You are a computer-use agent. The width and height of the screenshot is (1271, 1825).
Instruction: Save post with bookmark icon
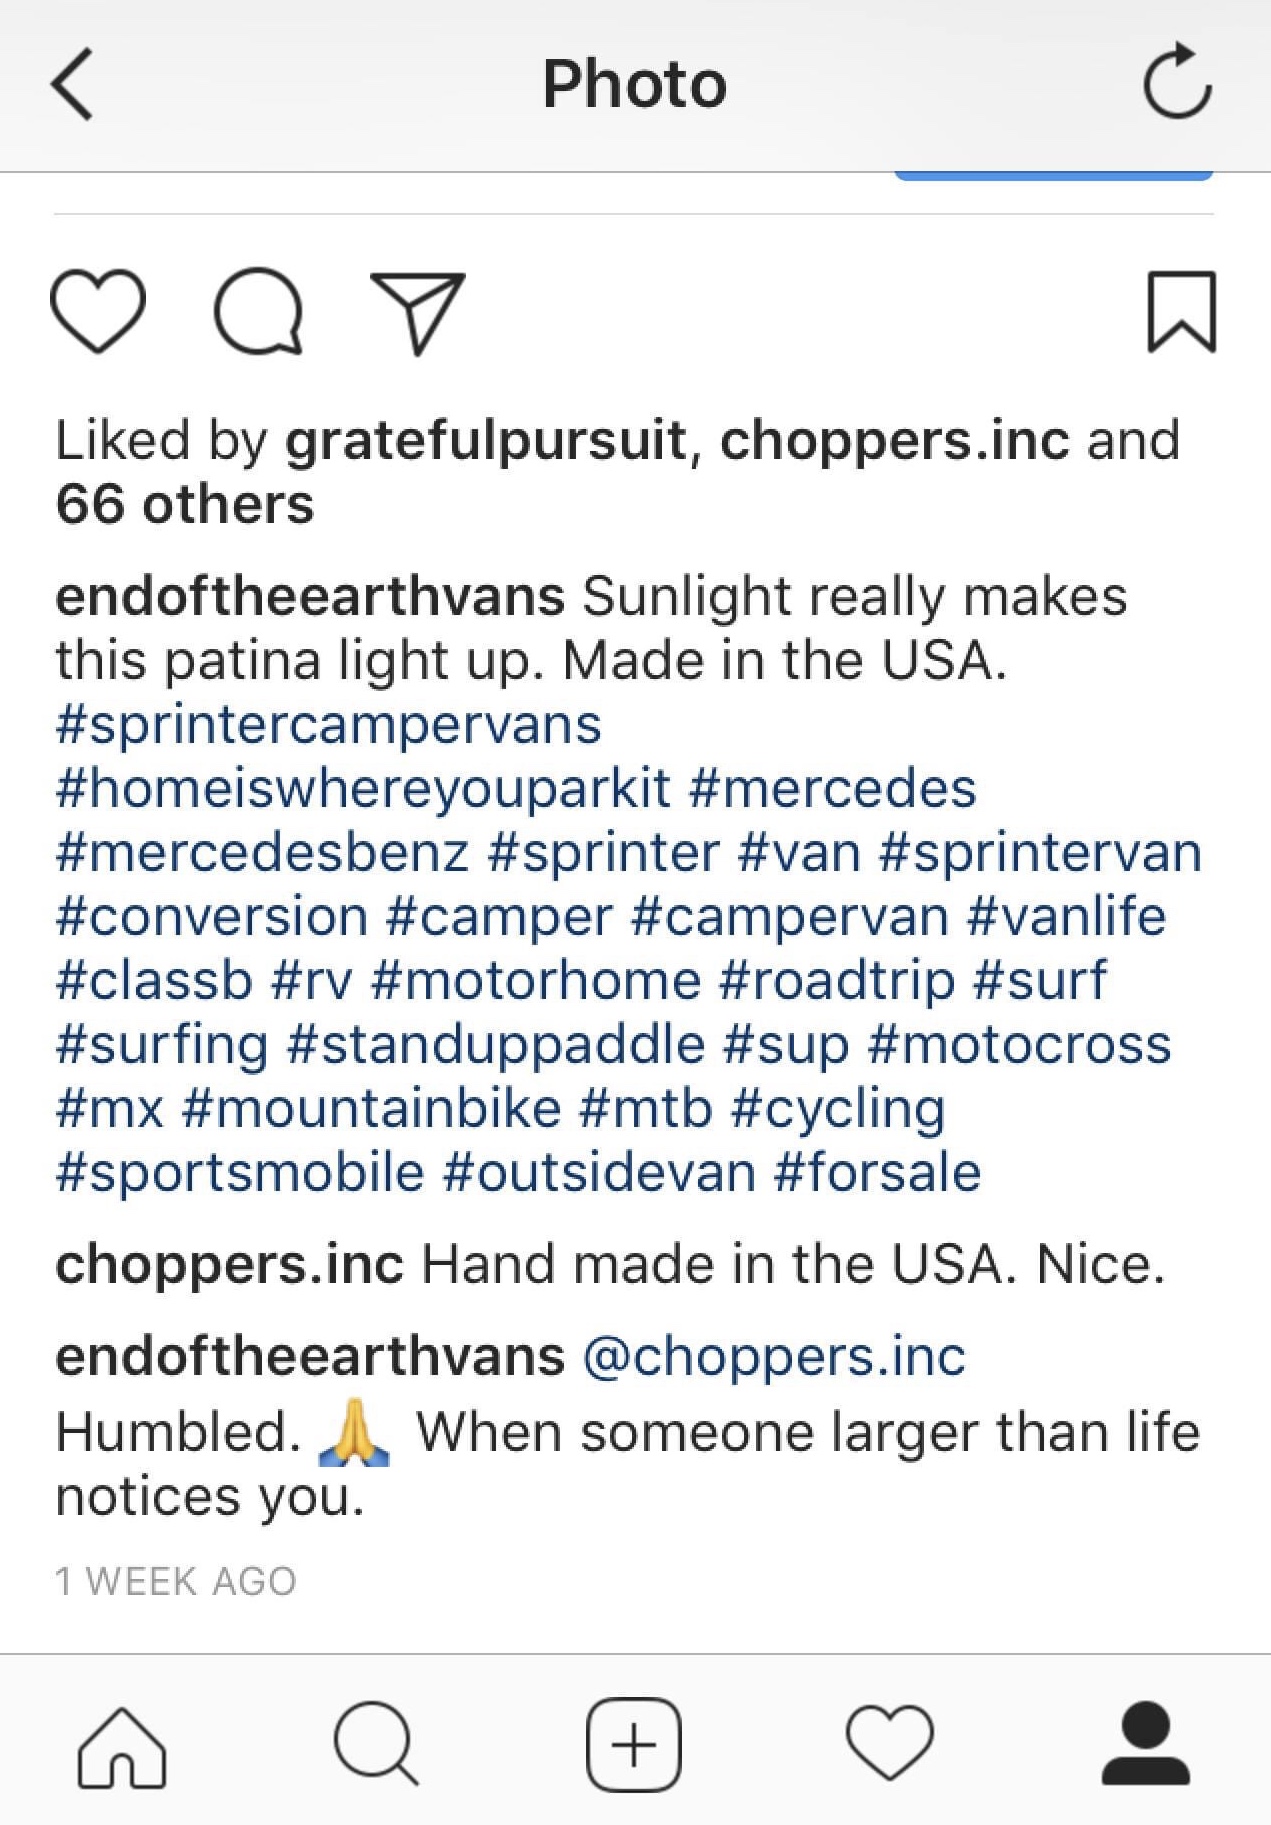1181,311
